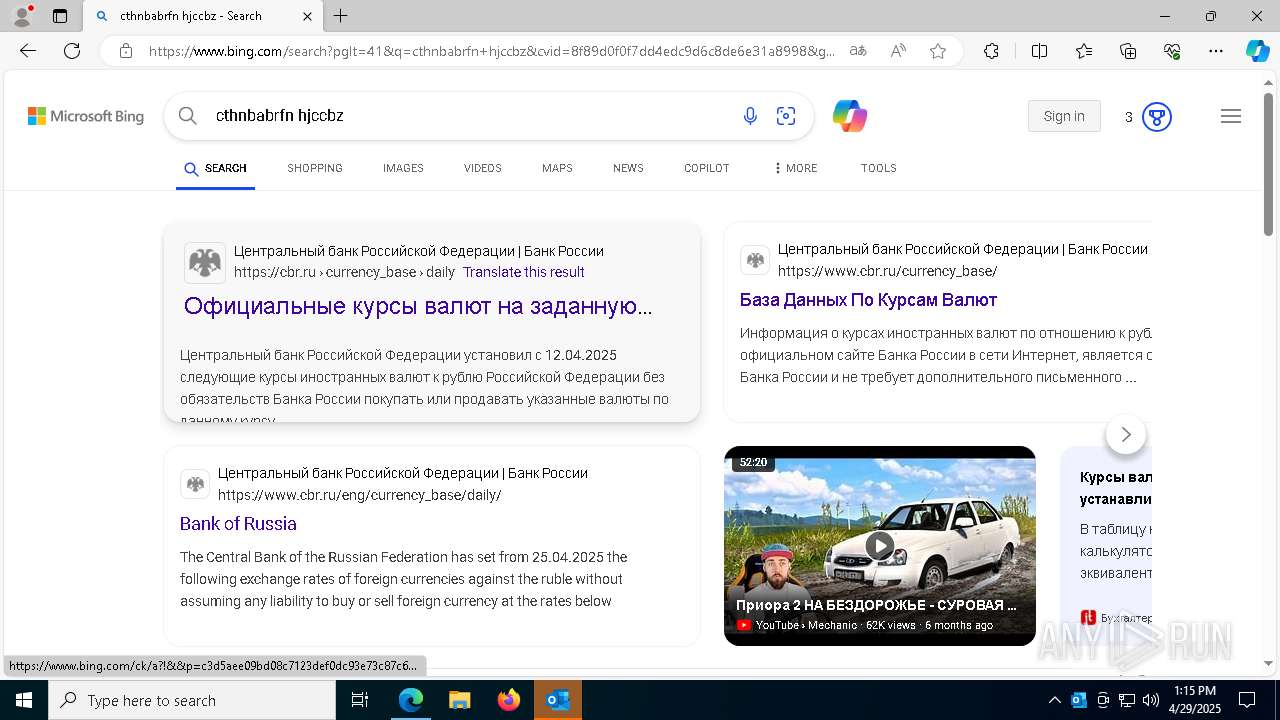1280x720 pixels.
Task: Open the translate page icon in address bar
Action: tap(857, 51)
